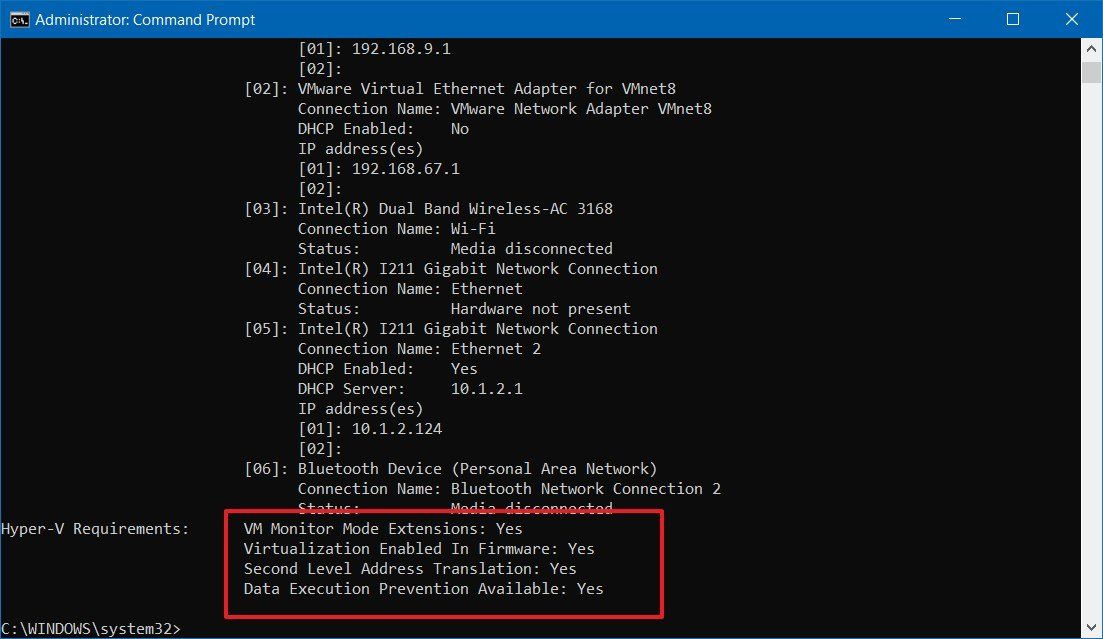1103x639 pixels.
Task: Open the Command Prompt system menu icon
Action: (x=17, y=19)
